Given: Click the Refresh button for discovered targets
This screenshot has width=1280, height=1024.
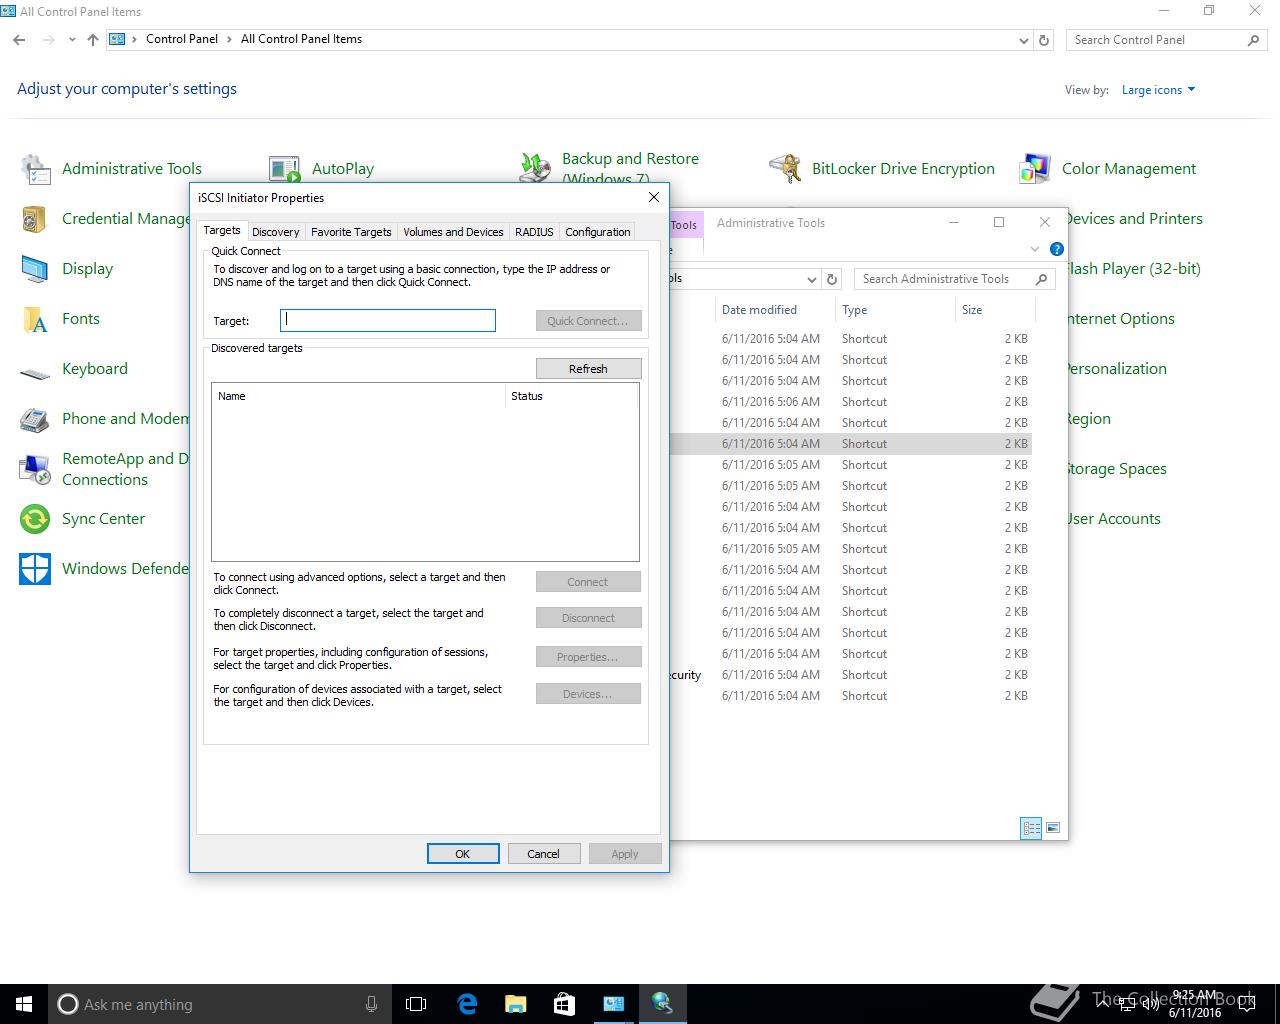Looking at the screenshot, I should (x=588, y=369).
